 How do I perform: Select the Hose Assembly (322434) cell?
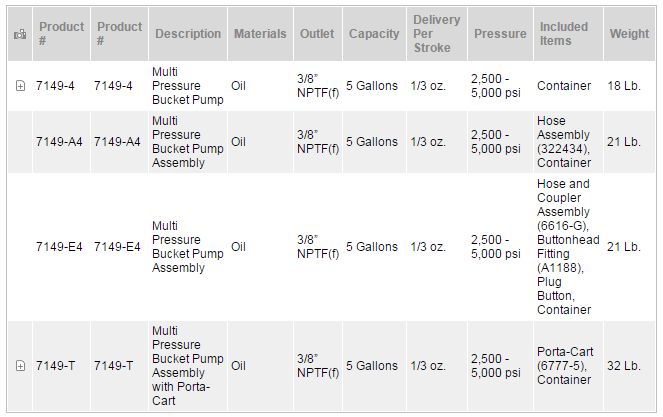(565, 142)
